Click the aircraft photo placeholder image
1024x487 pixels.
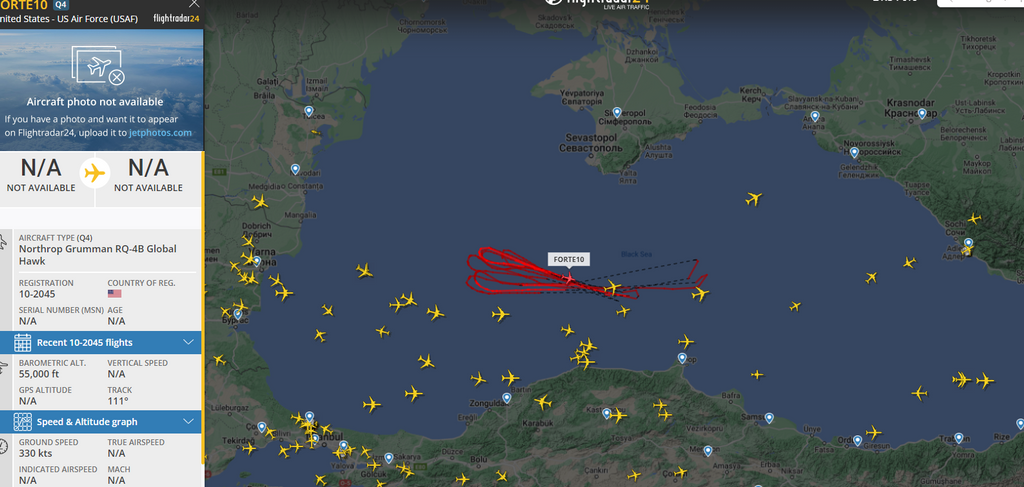pyautogui.click(x=98, y=65)
